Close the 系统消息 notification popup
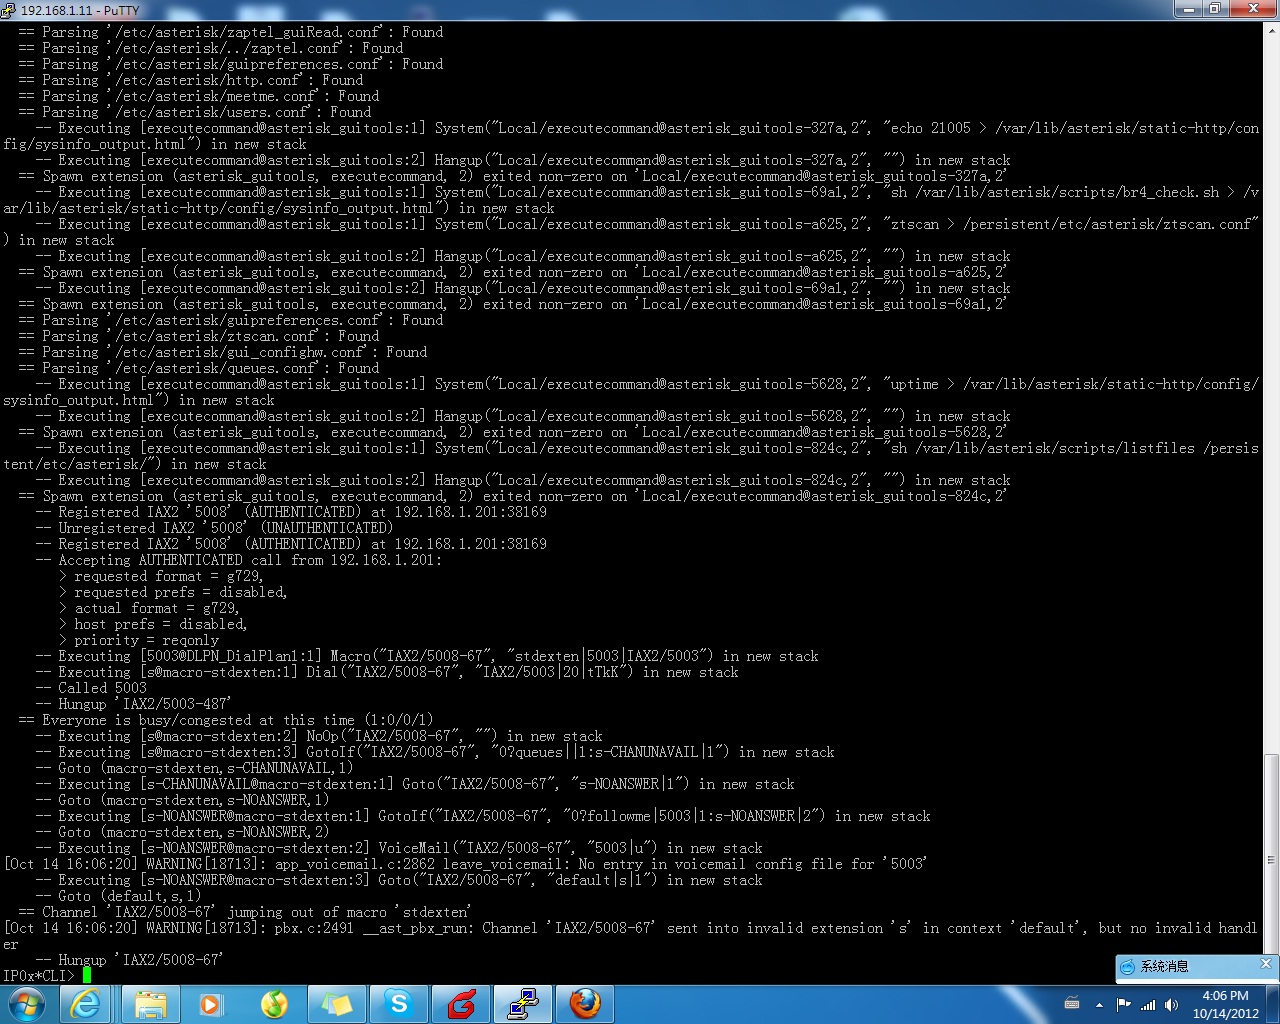This screenshot has height=1024, width=1280. pyautogui.click(x=1266, y=964)
